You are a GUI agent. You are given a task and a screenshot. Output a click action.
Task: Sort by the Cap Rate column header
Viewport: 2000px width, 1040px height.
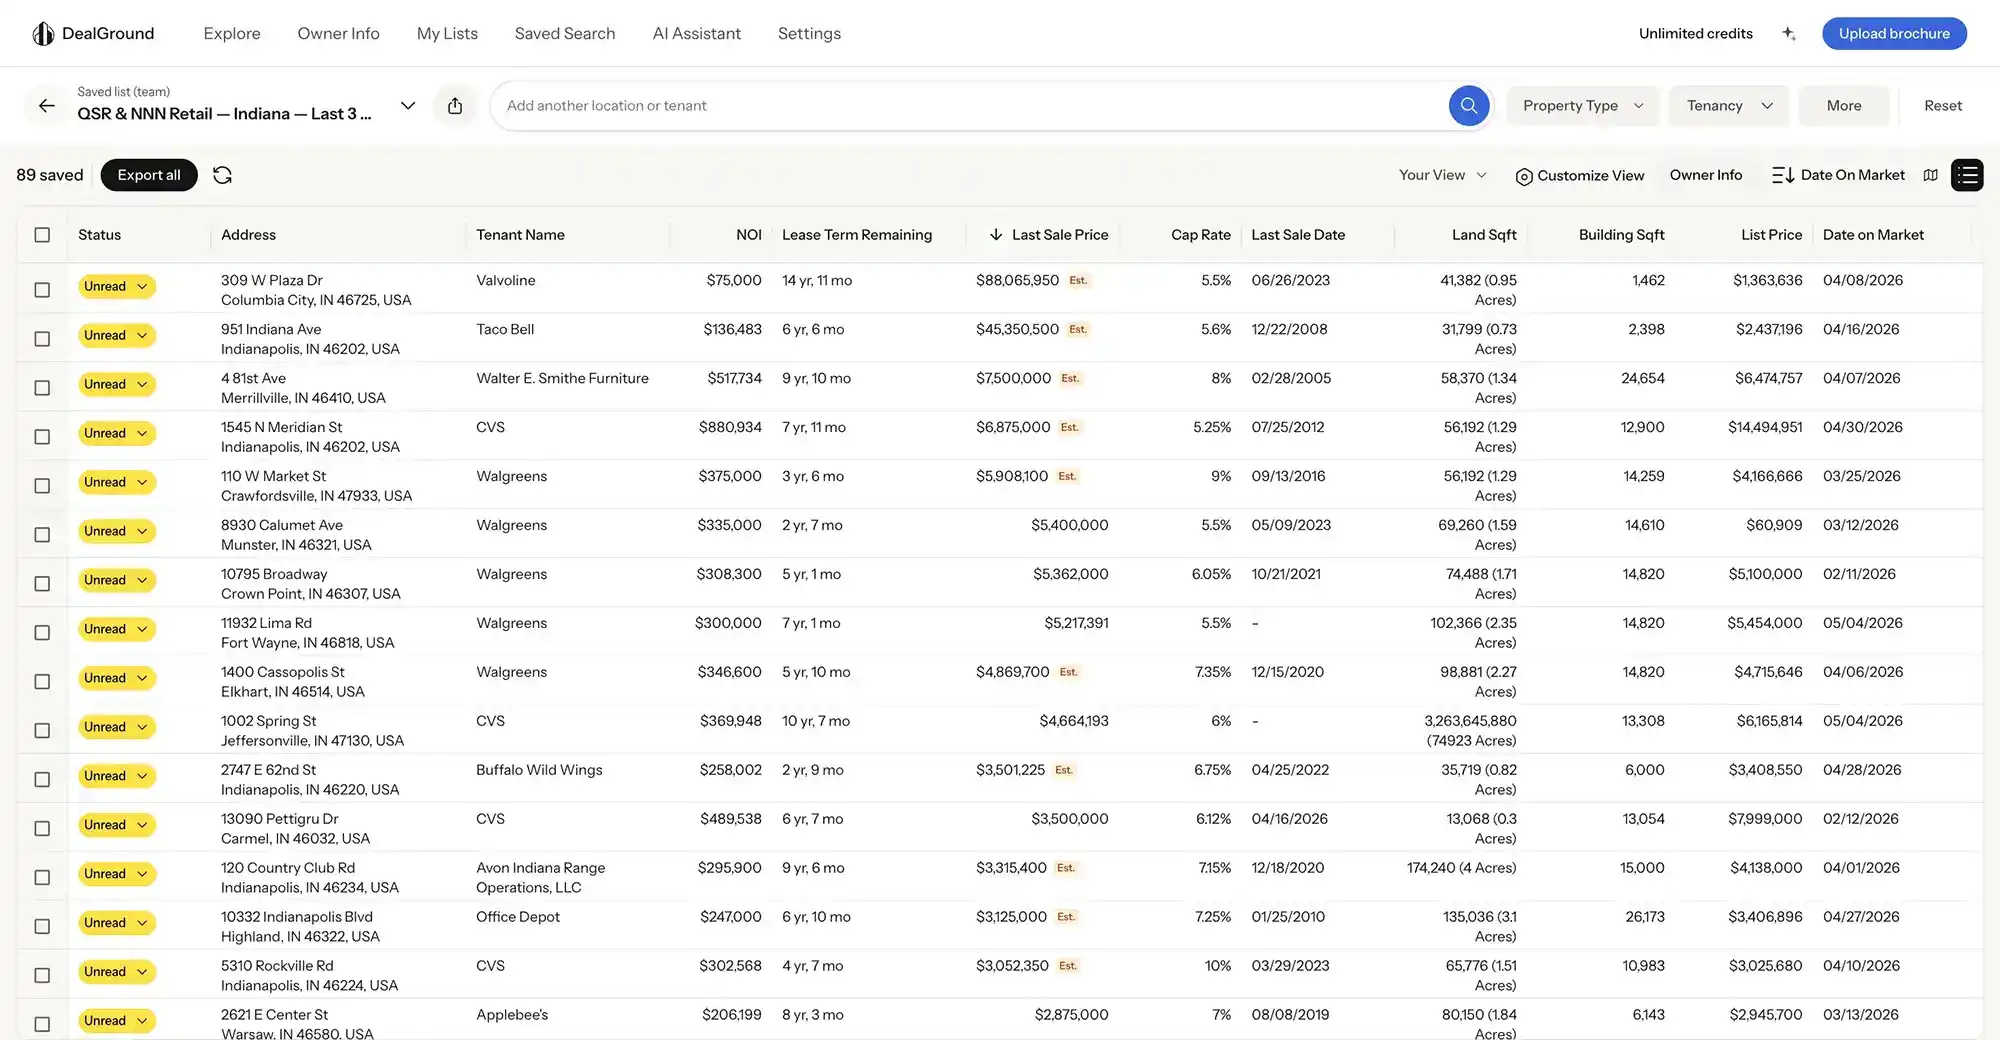pos(1201,235)
